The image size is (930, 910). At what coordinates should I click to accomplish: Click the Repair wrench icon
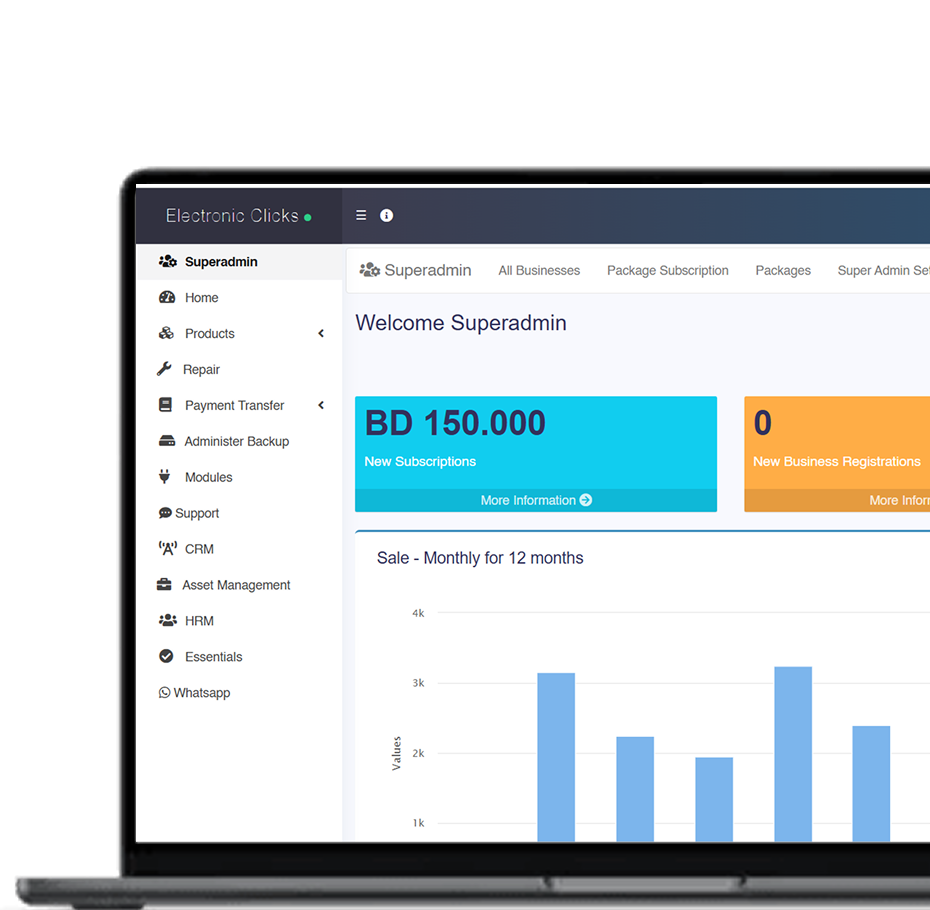point(165,369)
